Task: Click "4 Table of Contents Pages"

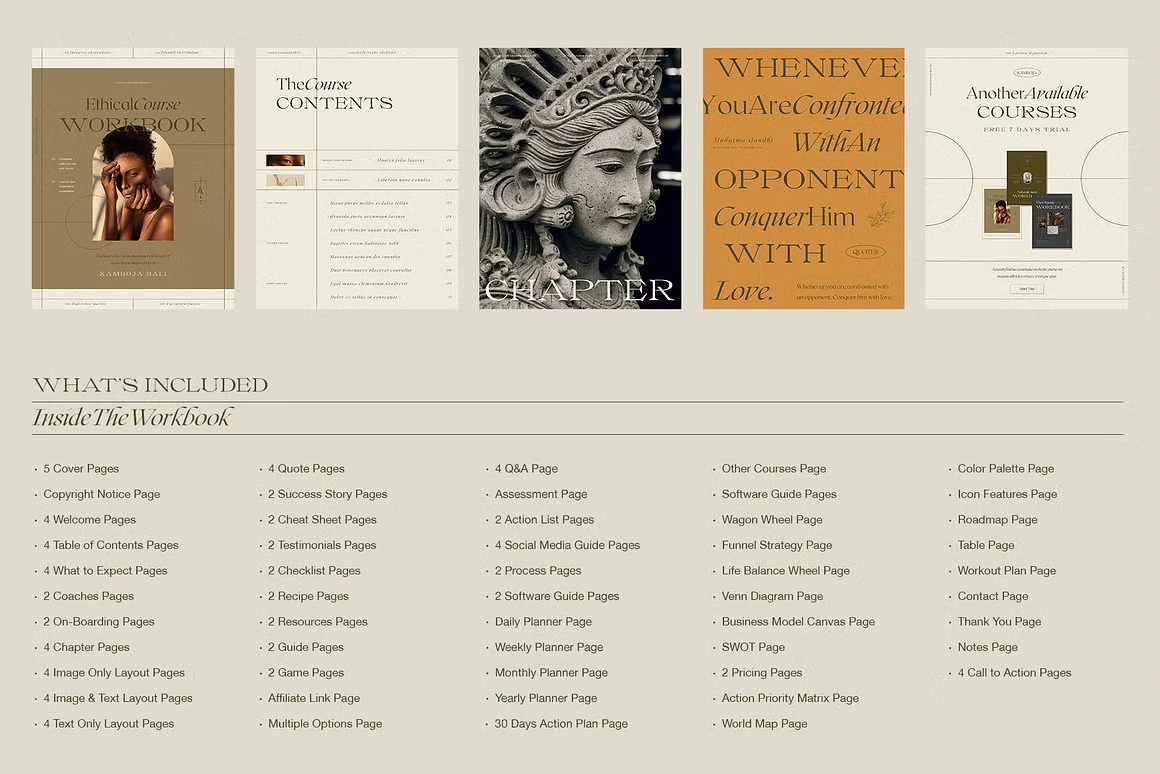Action: 111,545
